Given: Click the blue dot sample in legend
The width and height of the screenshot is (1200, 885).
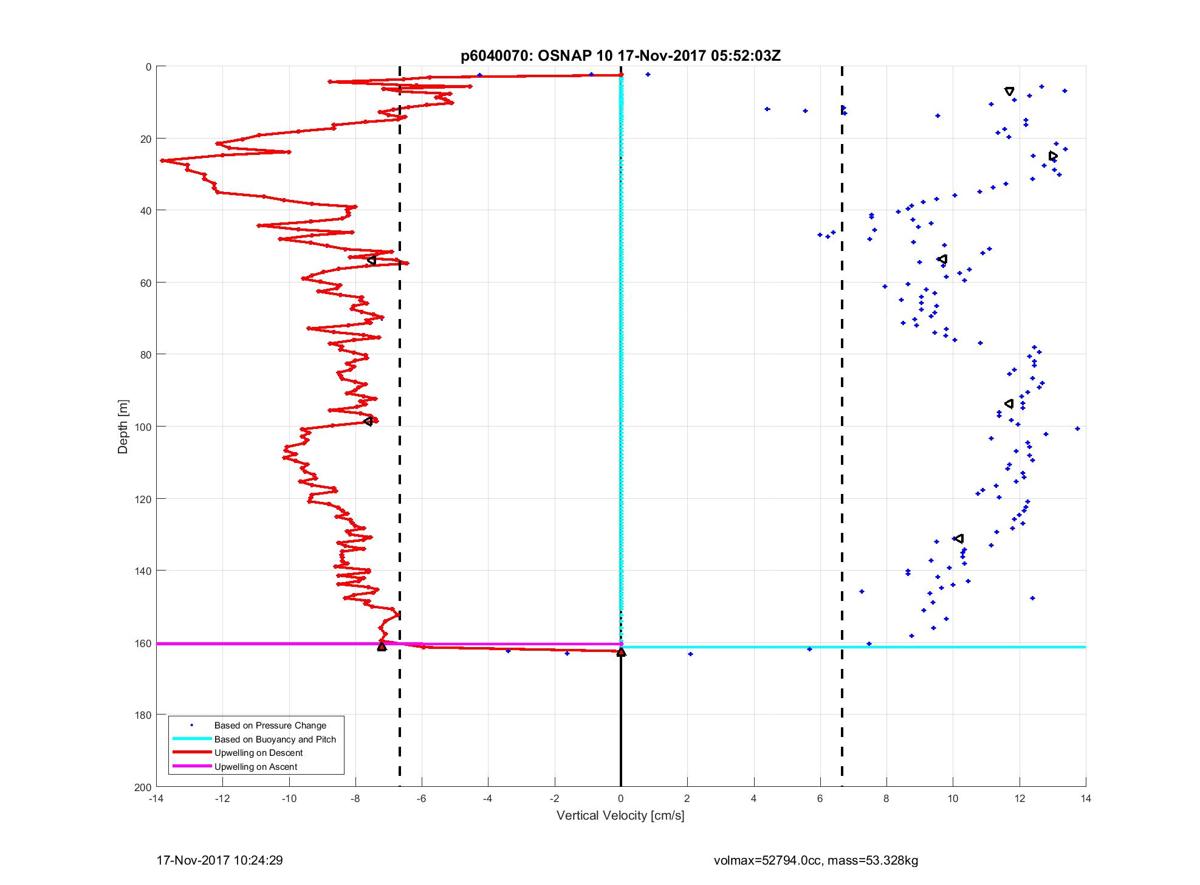Looking at the screenshot, I should tap(190, 725).
